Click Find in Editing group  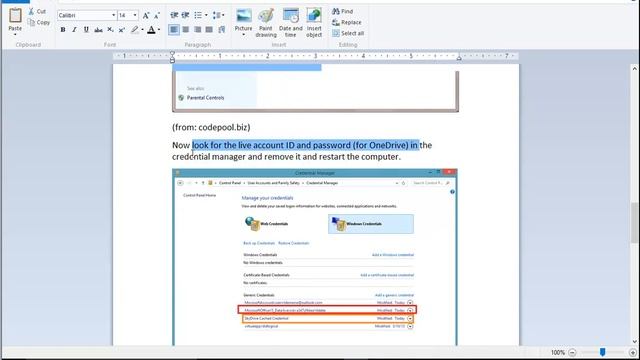(343, 11)
